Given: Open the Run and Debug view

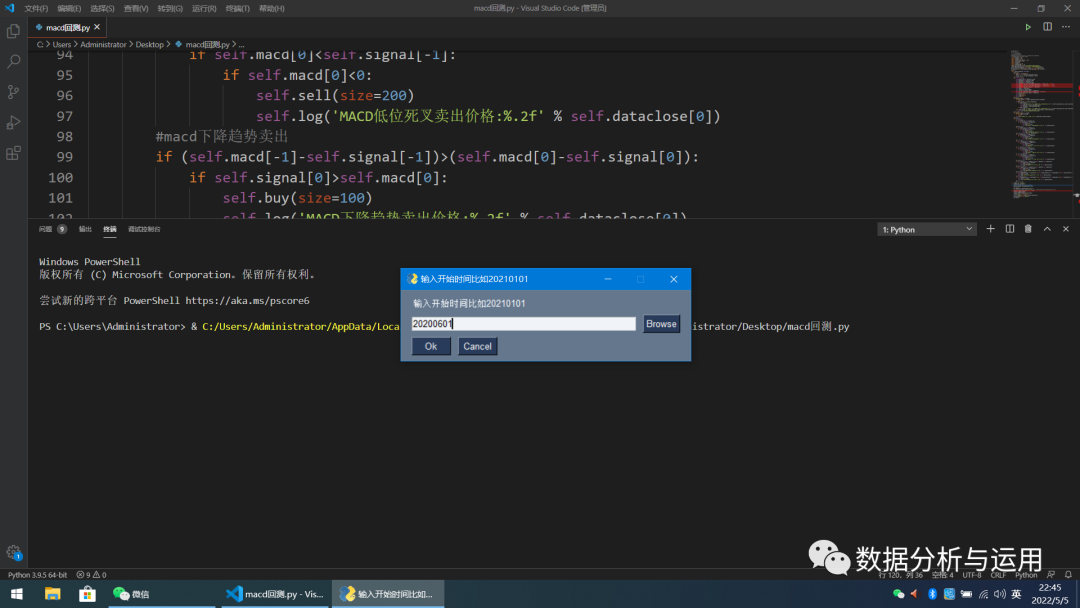Looking at the screenshot, I should [x=13, y=123].
